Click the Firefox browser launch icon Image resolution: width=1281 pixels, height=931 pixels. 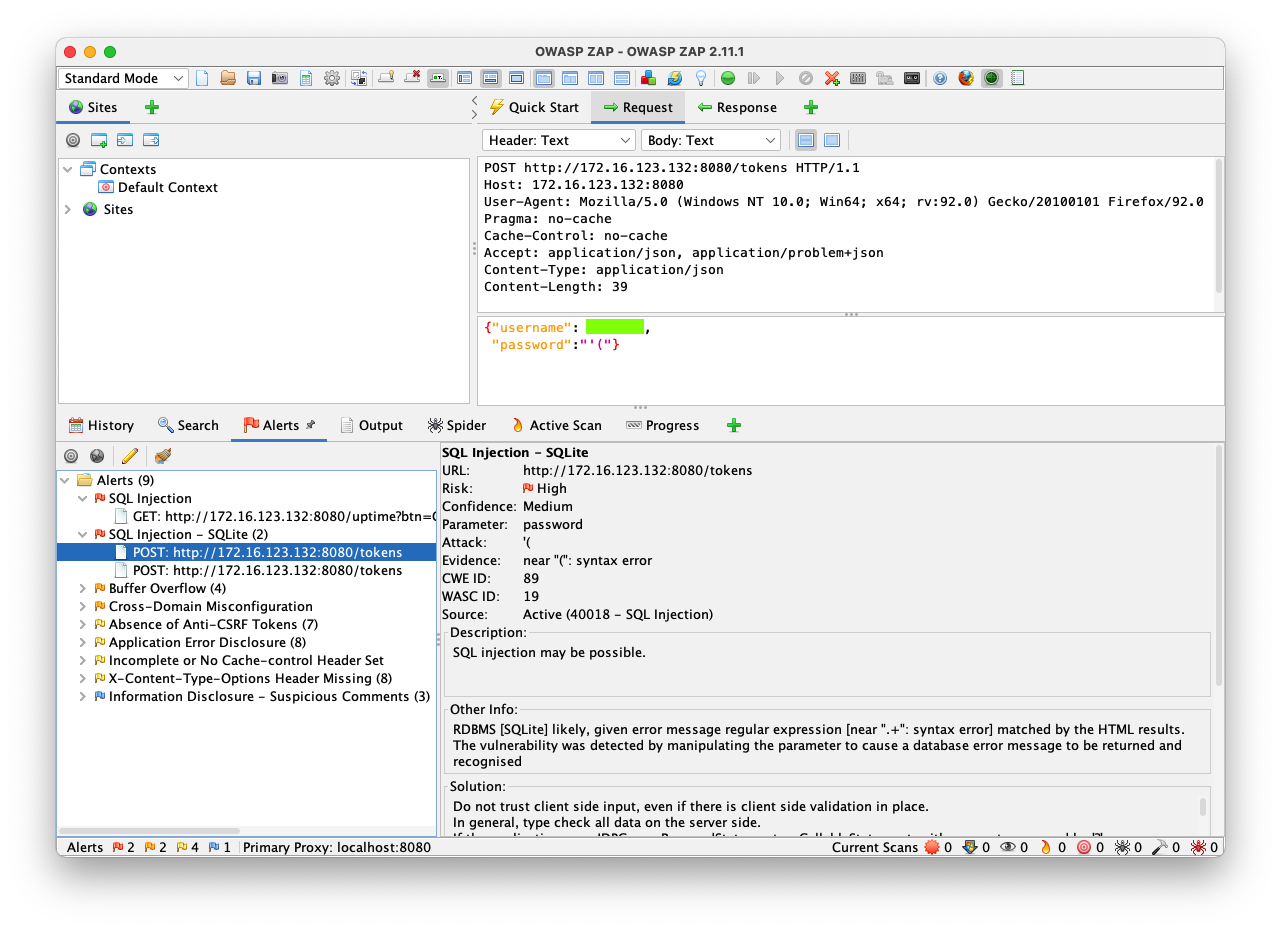pos(966,78)
